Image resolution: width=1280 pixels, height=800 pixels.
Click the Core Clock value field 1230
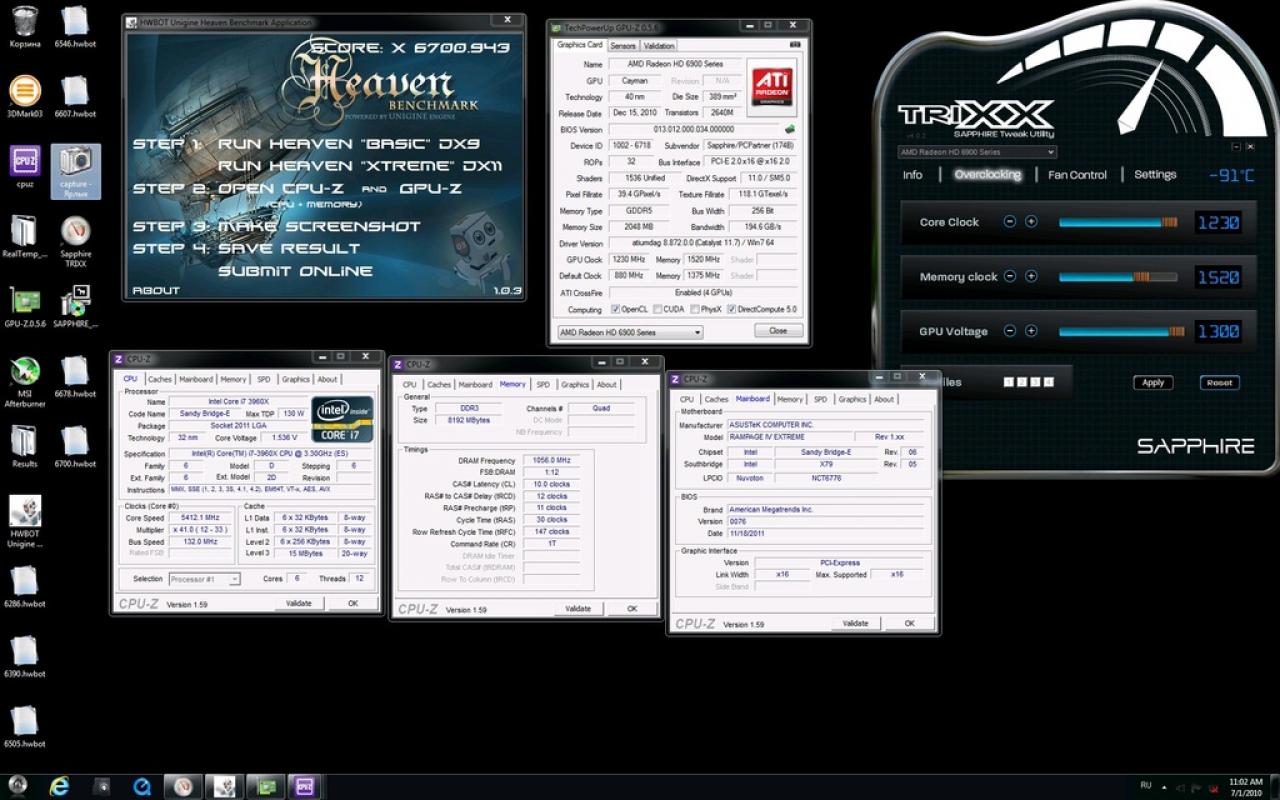point(1218,222)
